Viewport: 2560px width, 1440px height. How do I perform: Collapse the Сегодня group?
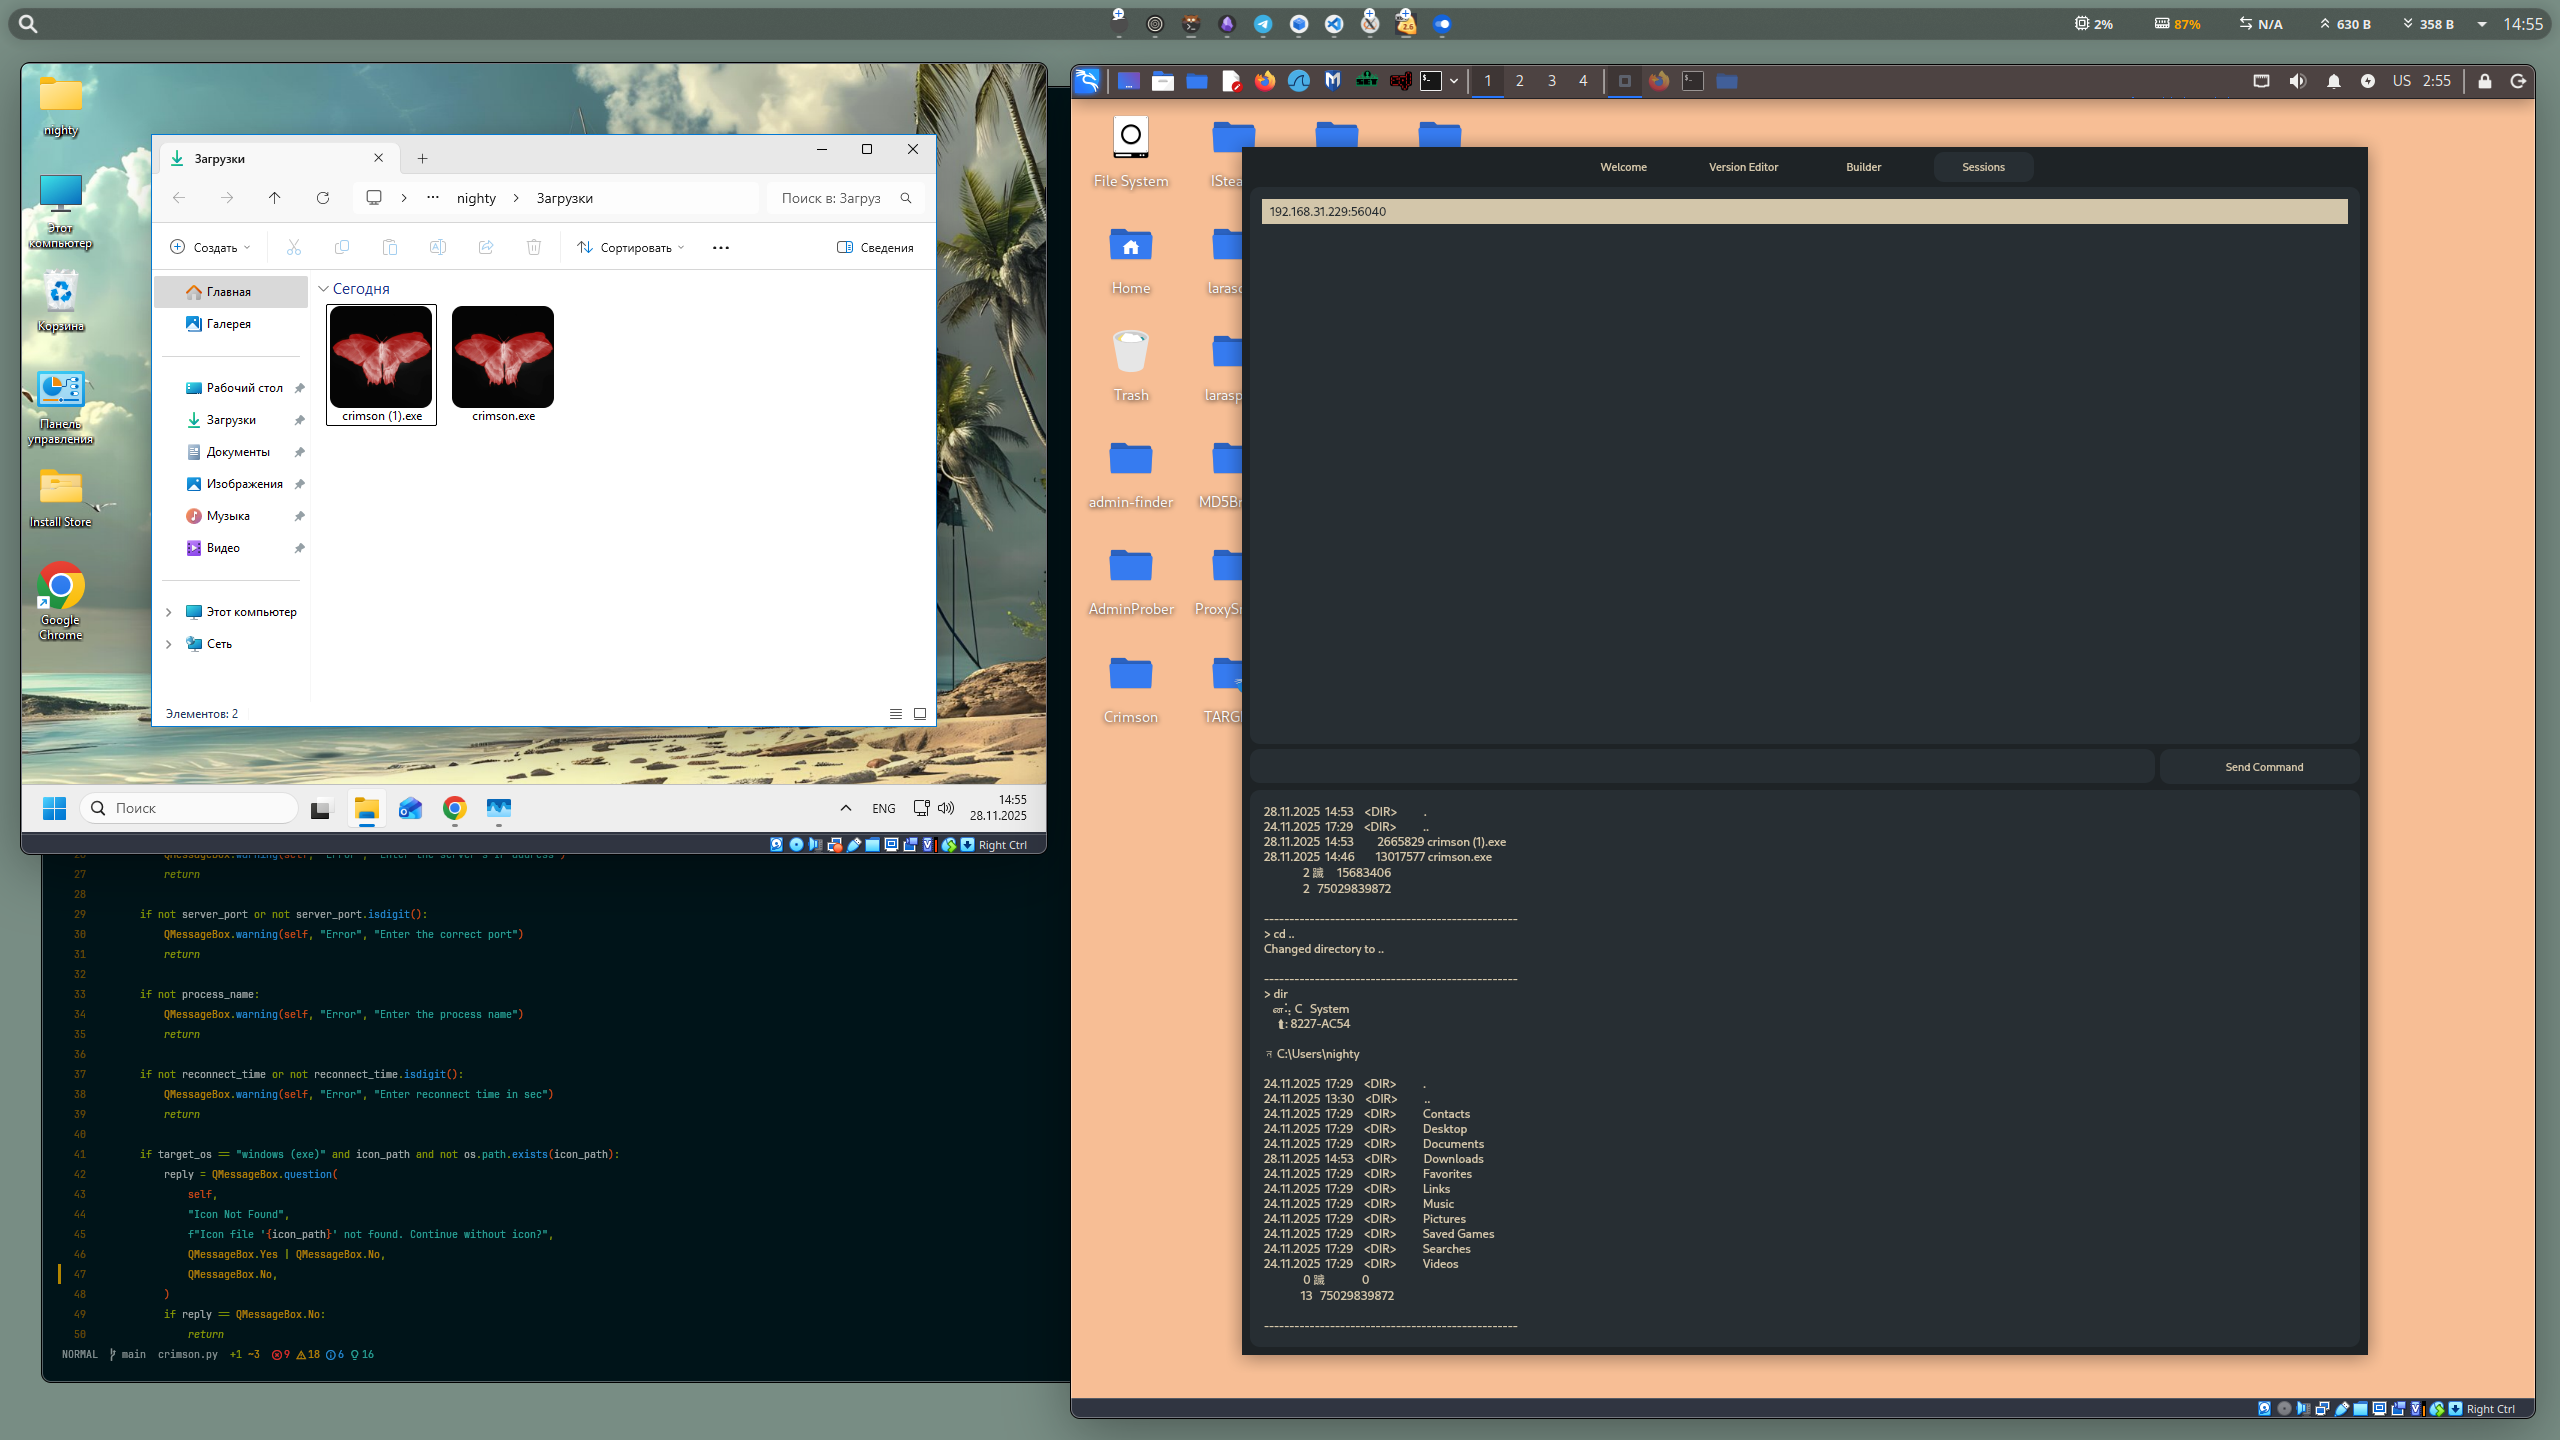[323, 289]
